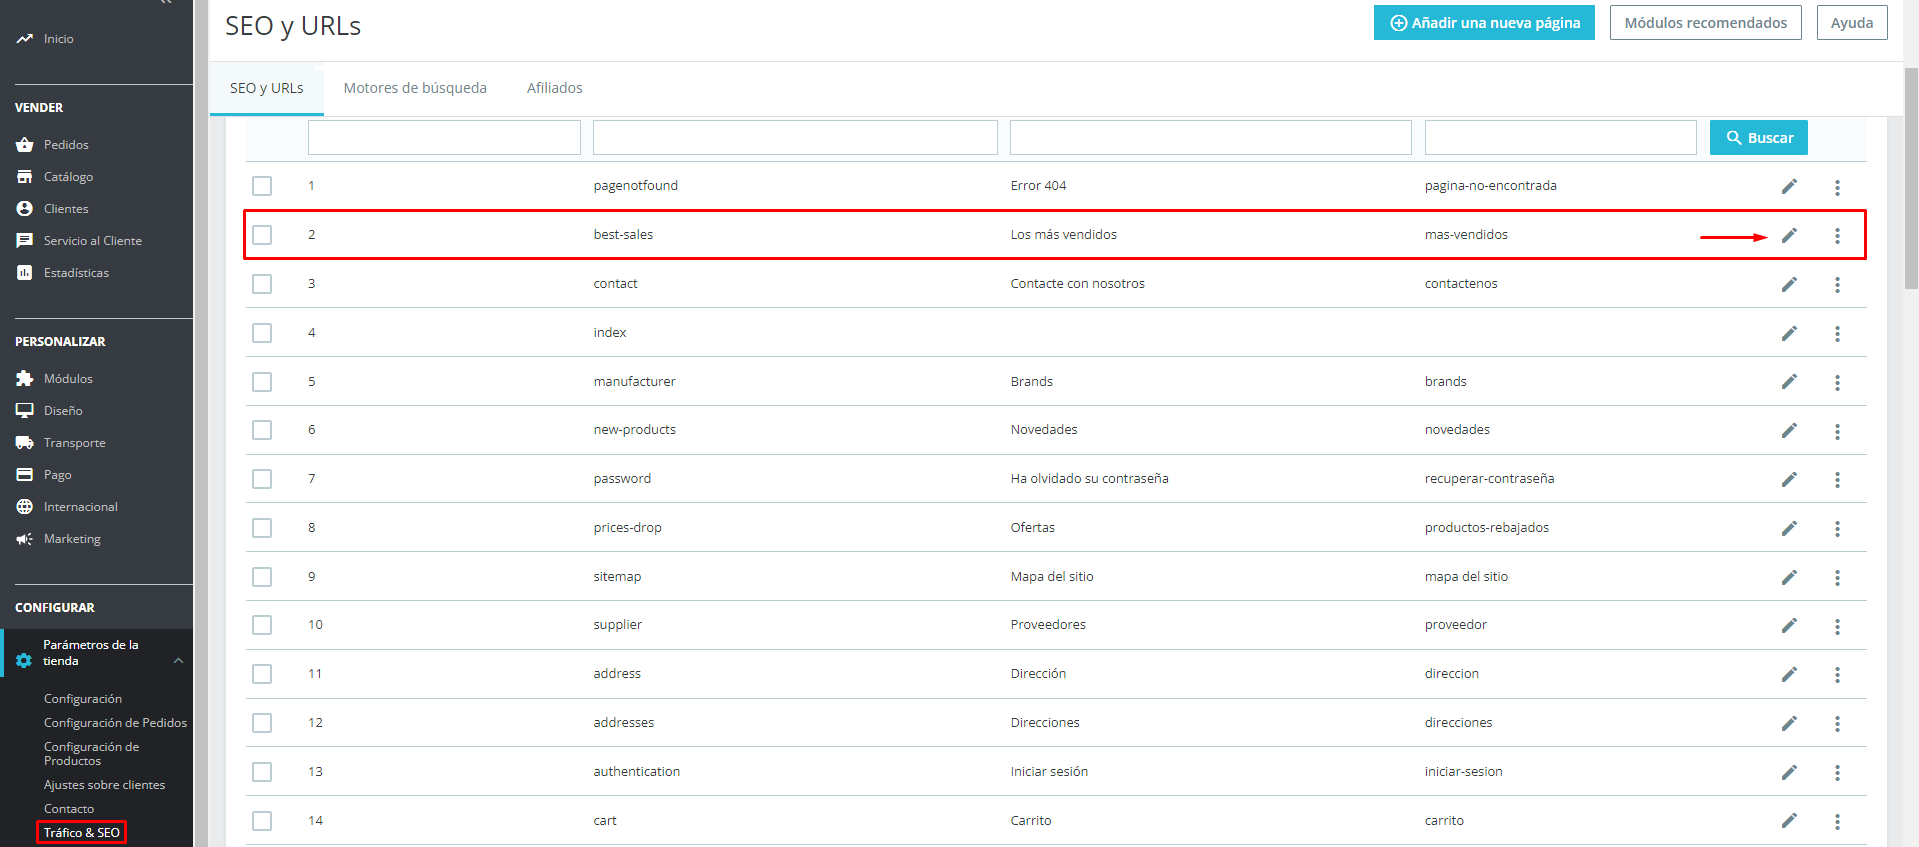Open the three-dot menu for best-sales row
The height and width of the screenshot is (847, 1919).
[x=1837, y=236]
